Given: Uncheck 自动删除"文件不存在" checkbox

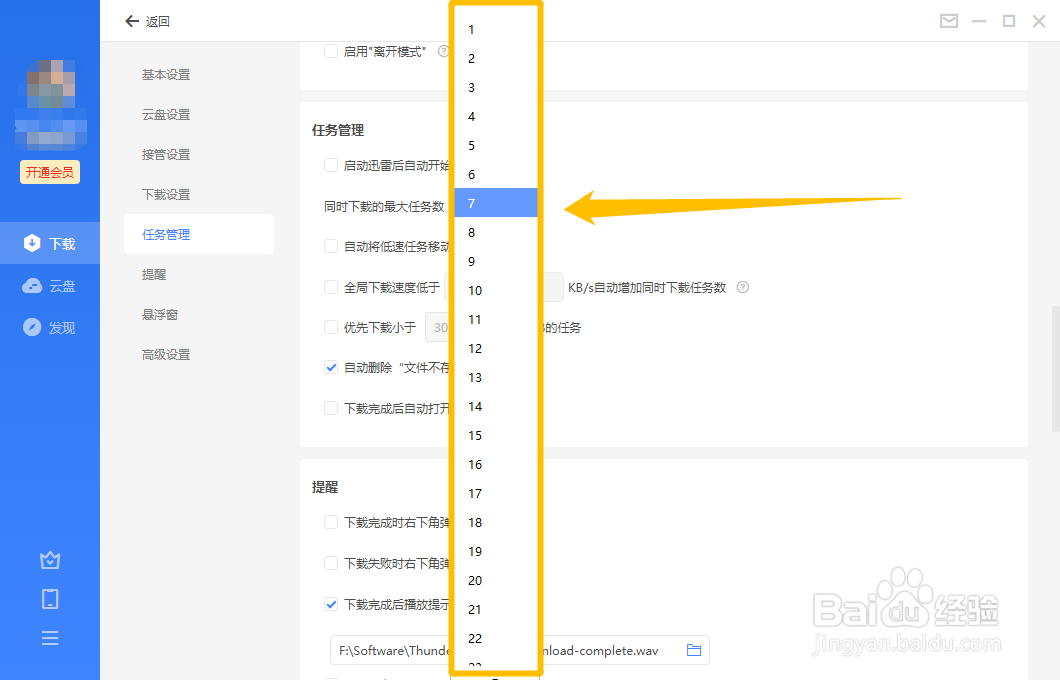Looking at the screenshot, I should click(331, 368).
